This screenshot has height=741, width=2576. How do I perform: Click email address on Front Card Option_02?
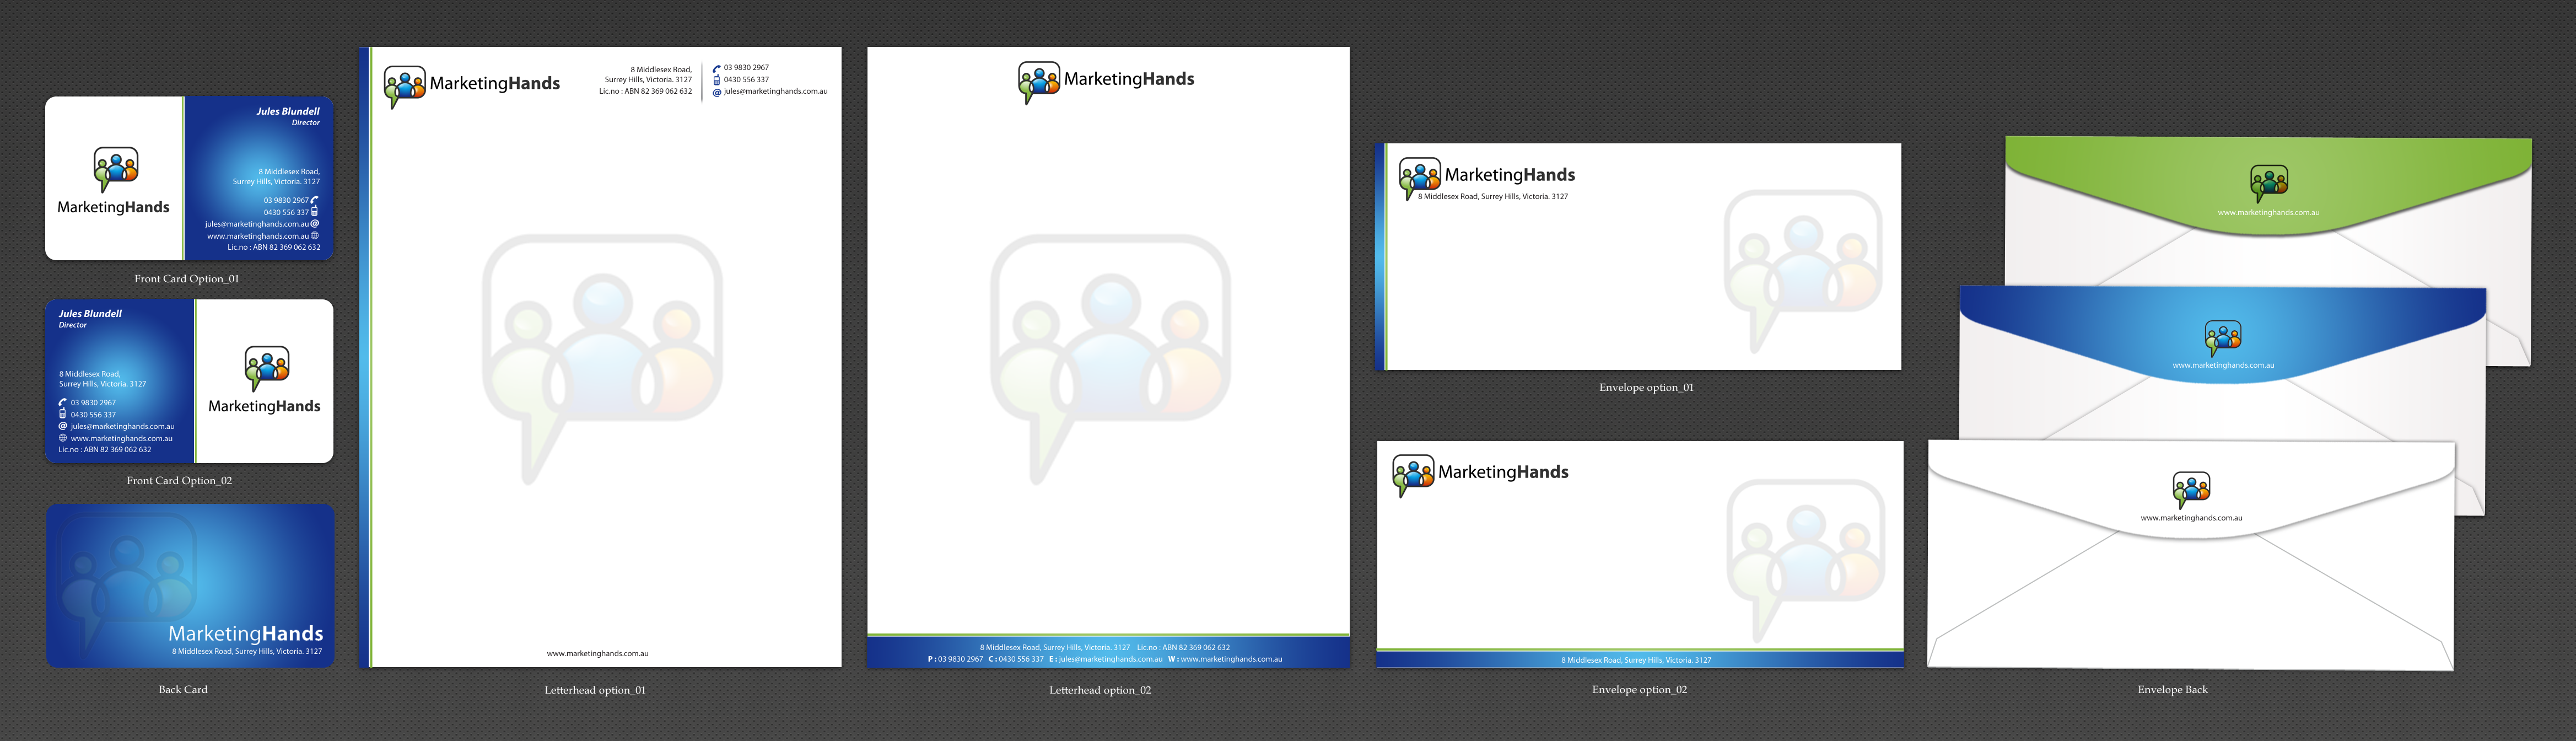pyautogui.click(x=122, y=426)
